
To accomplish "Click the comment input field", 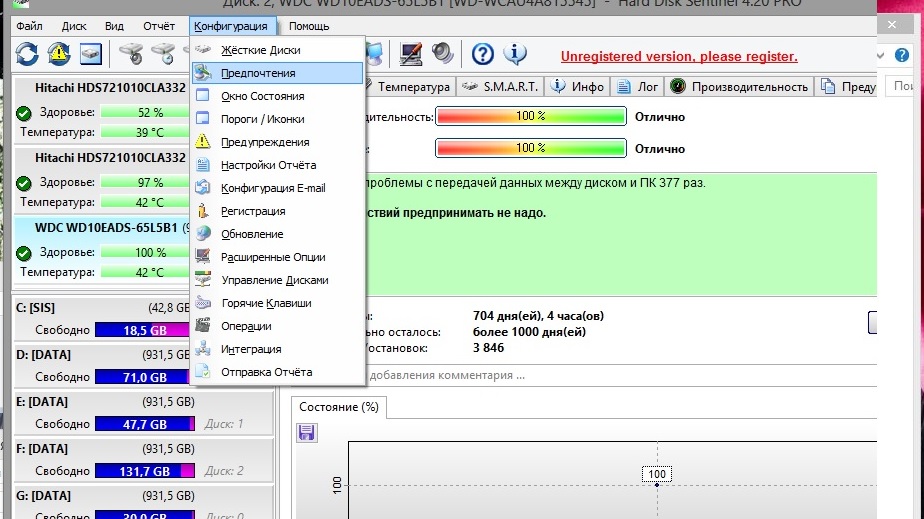I will tap(621, 375).
